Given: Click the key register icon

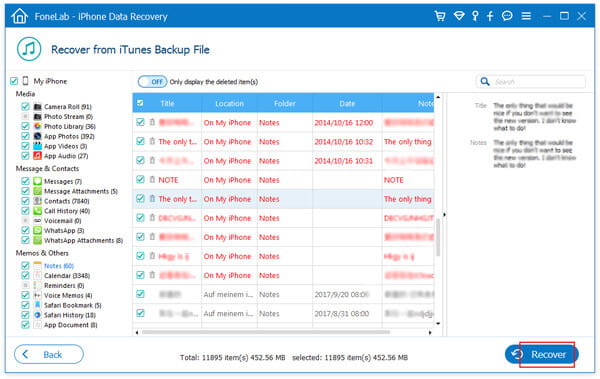Looking at the screenshot, I should click(x=475, y=16).
